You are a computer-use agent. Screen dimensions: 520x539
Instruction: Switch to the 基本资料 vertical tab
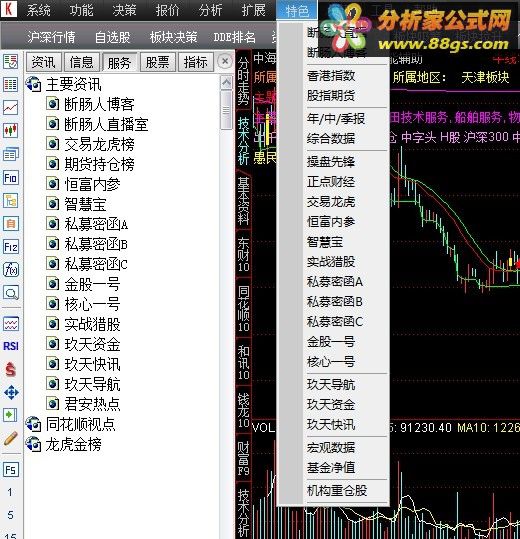point(243,201)
